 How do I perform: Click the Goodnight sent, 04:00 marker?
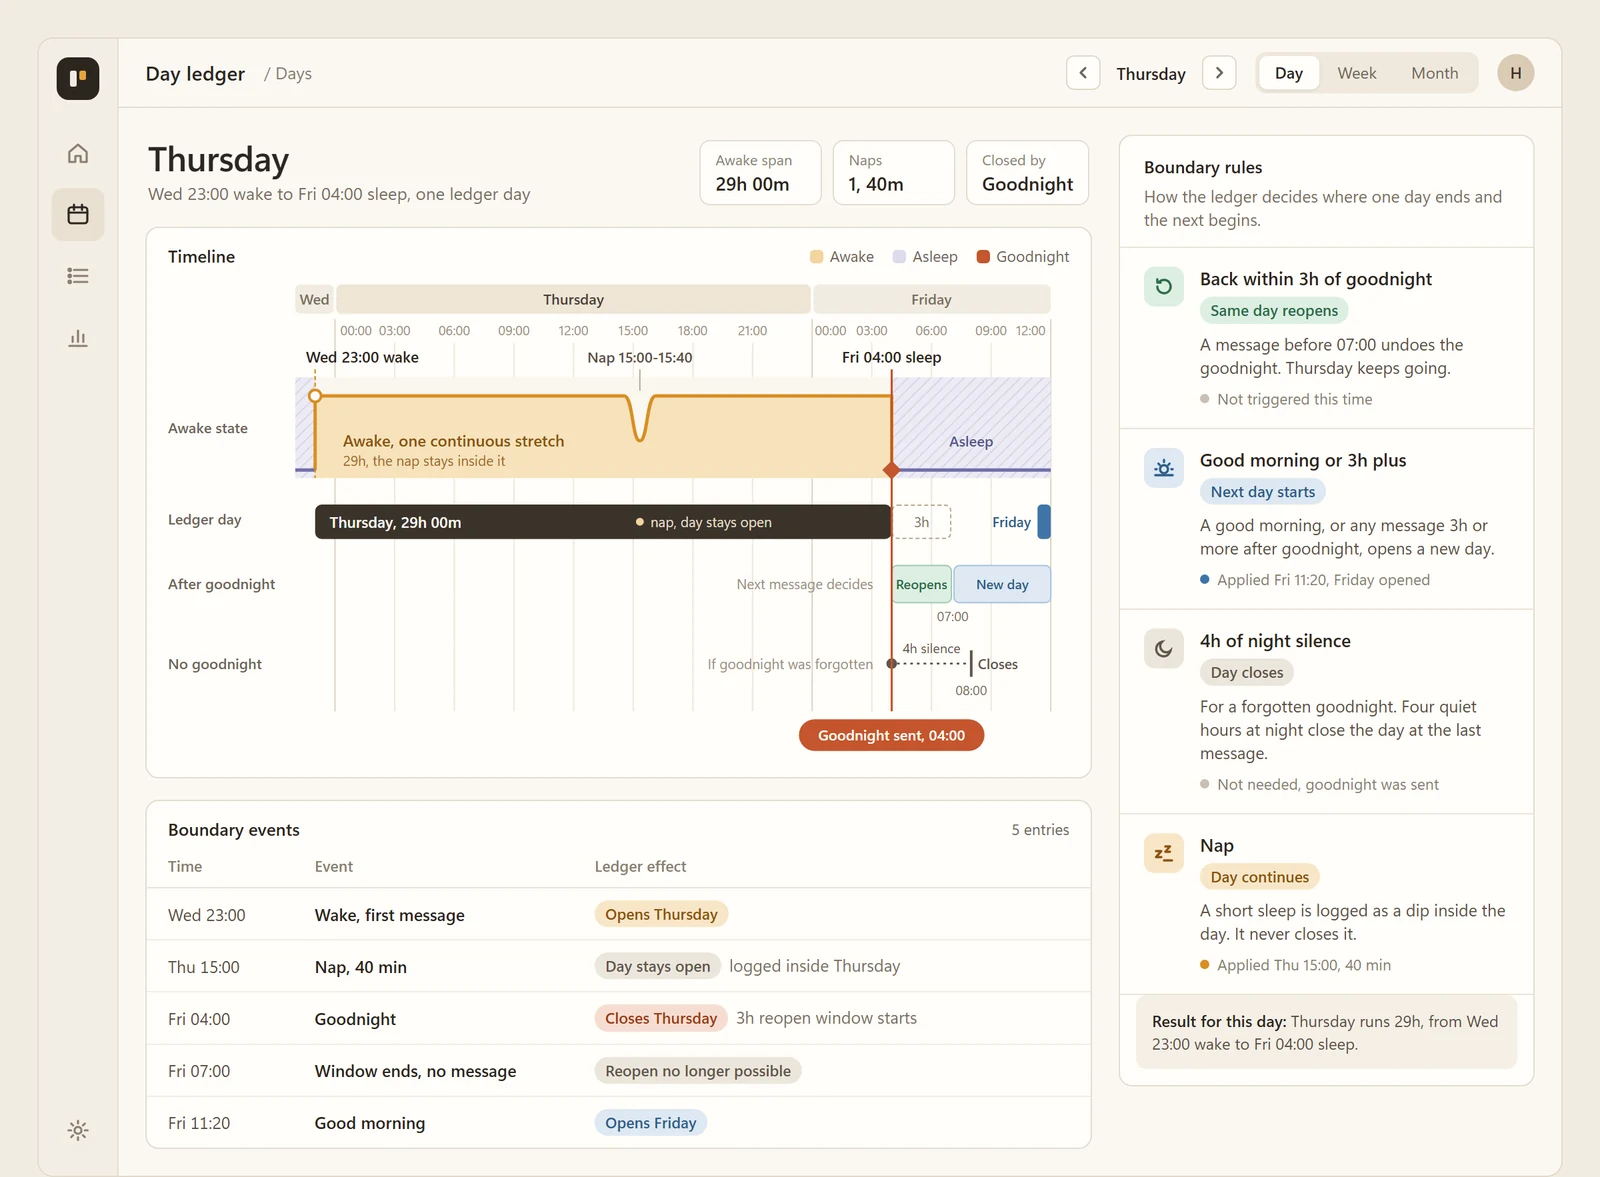coord(891,735)
